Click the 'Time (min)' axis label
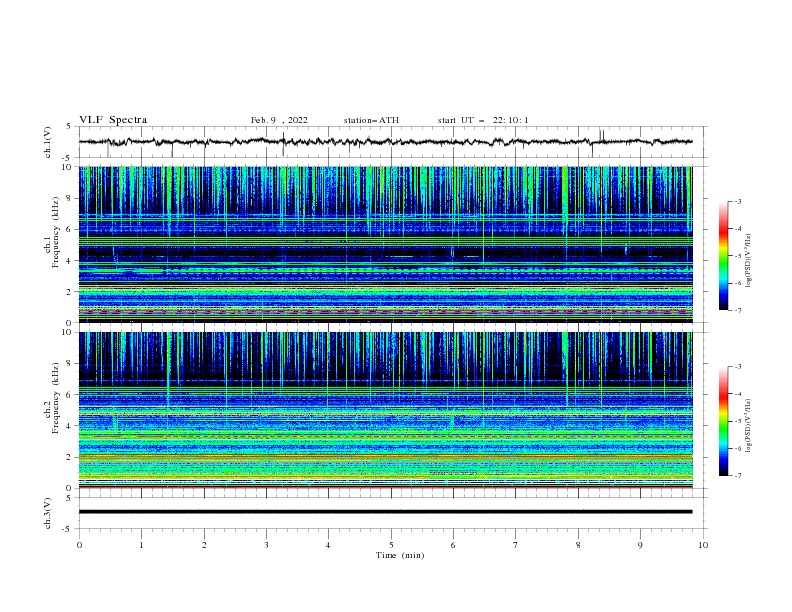The height and width of the screenshot is (612, 792). (x=400, y=555)
